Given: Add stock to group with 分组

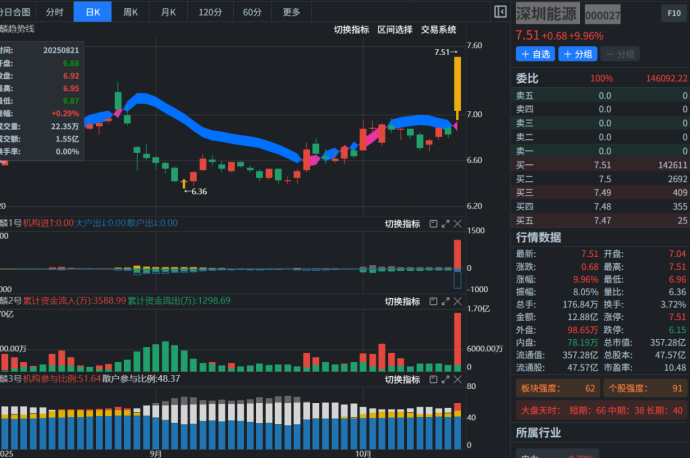Looking at the screenshot, I should click(x=578, y=54).
